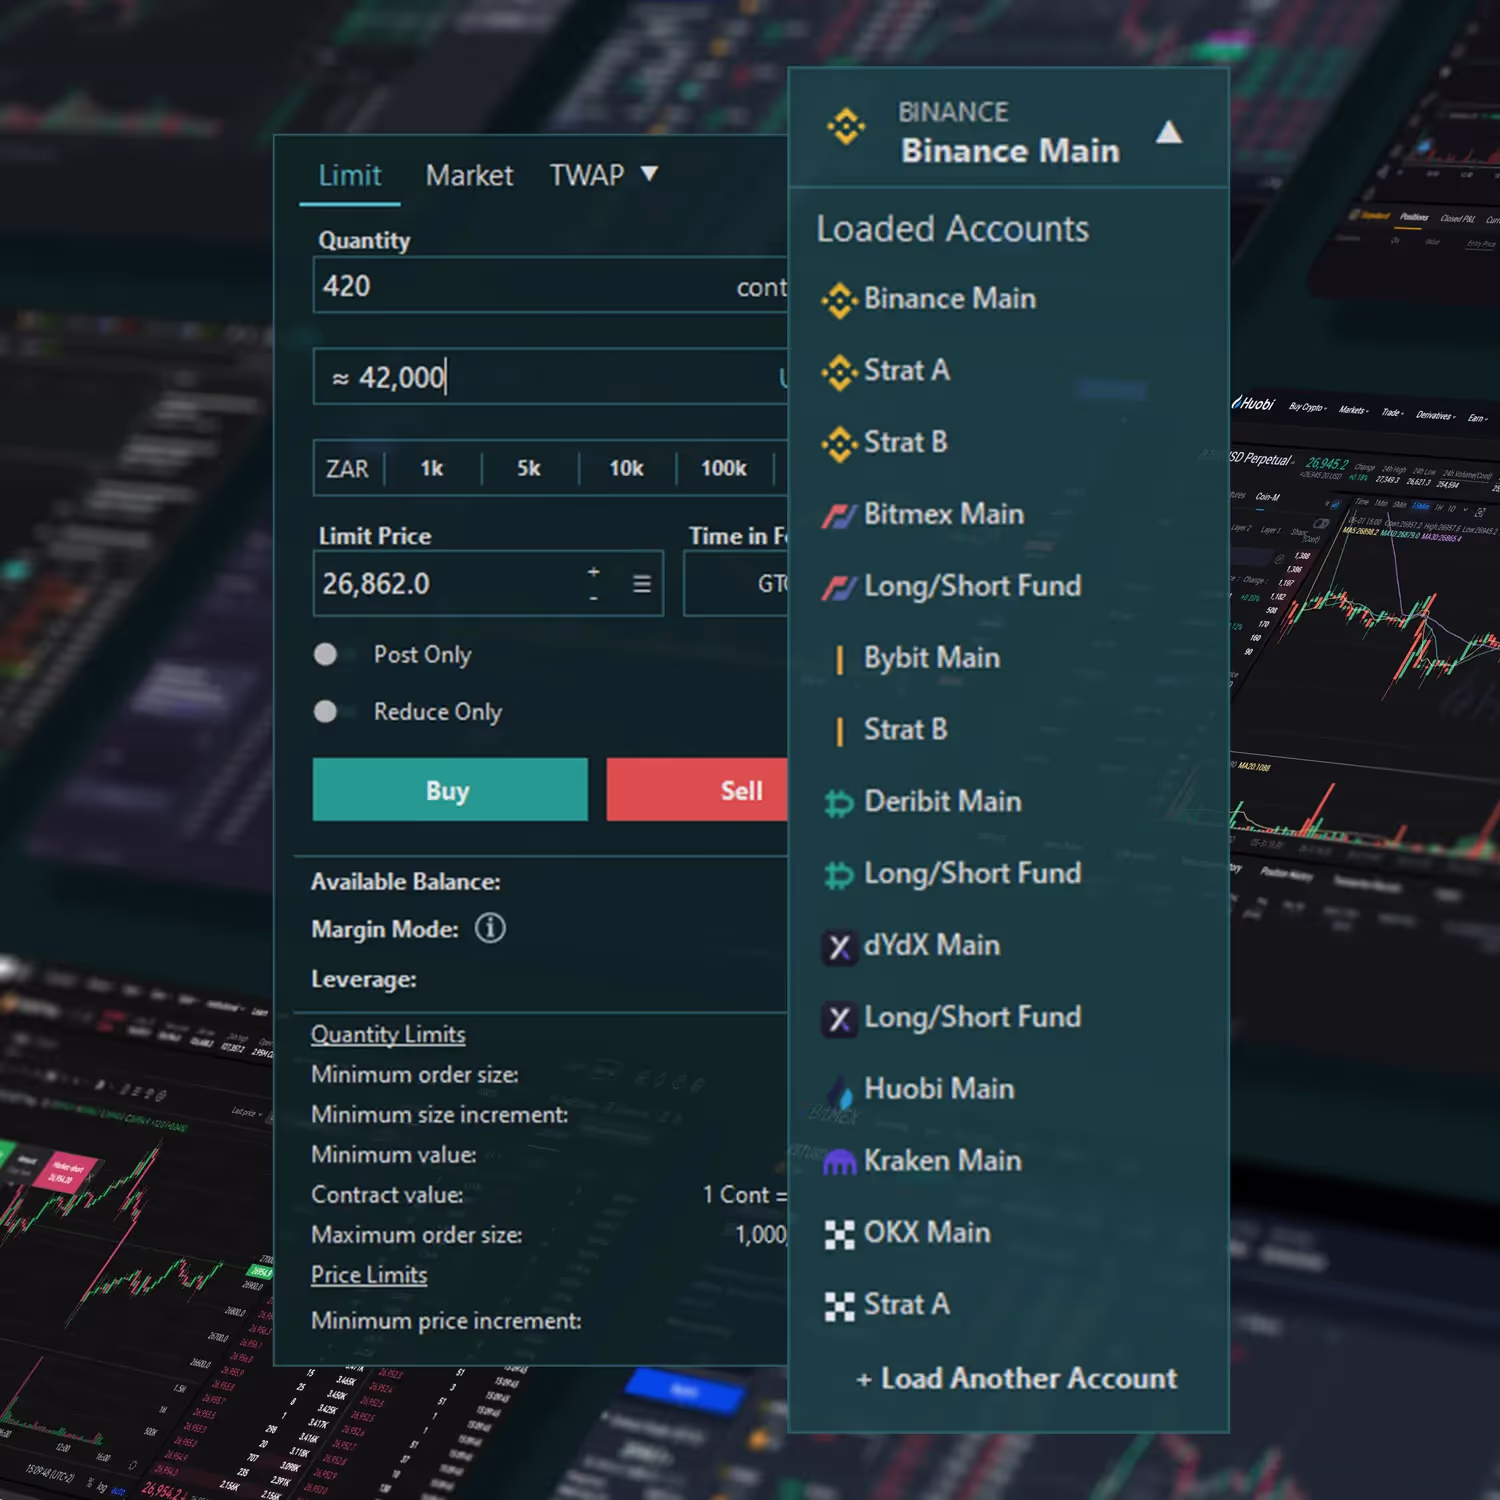Click the 5k quick amount button
The width and height of the screenshot is (1500, 1500).
click(x=529, y=468)
